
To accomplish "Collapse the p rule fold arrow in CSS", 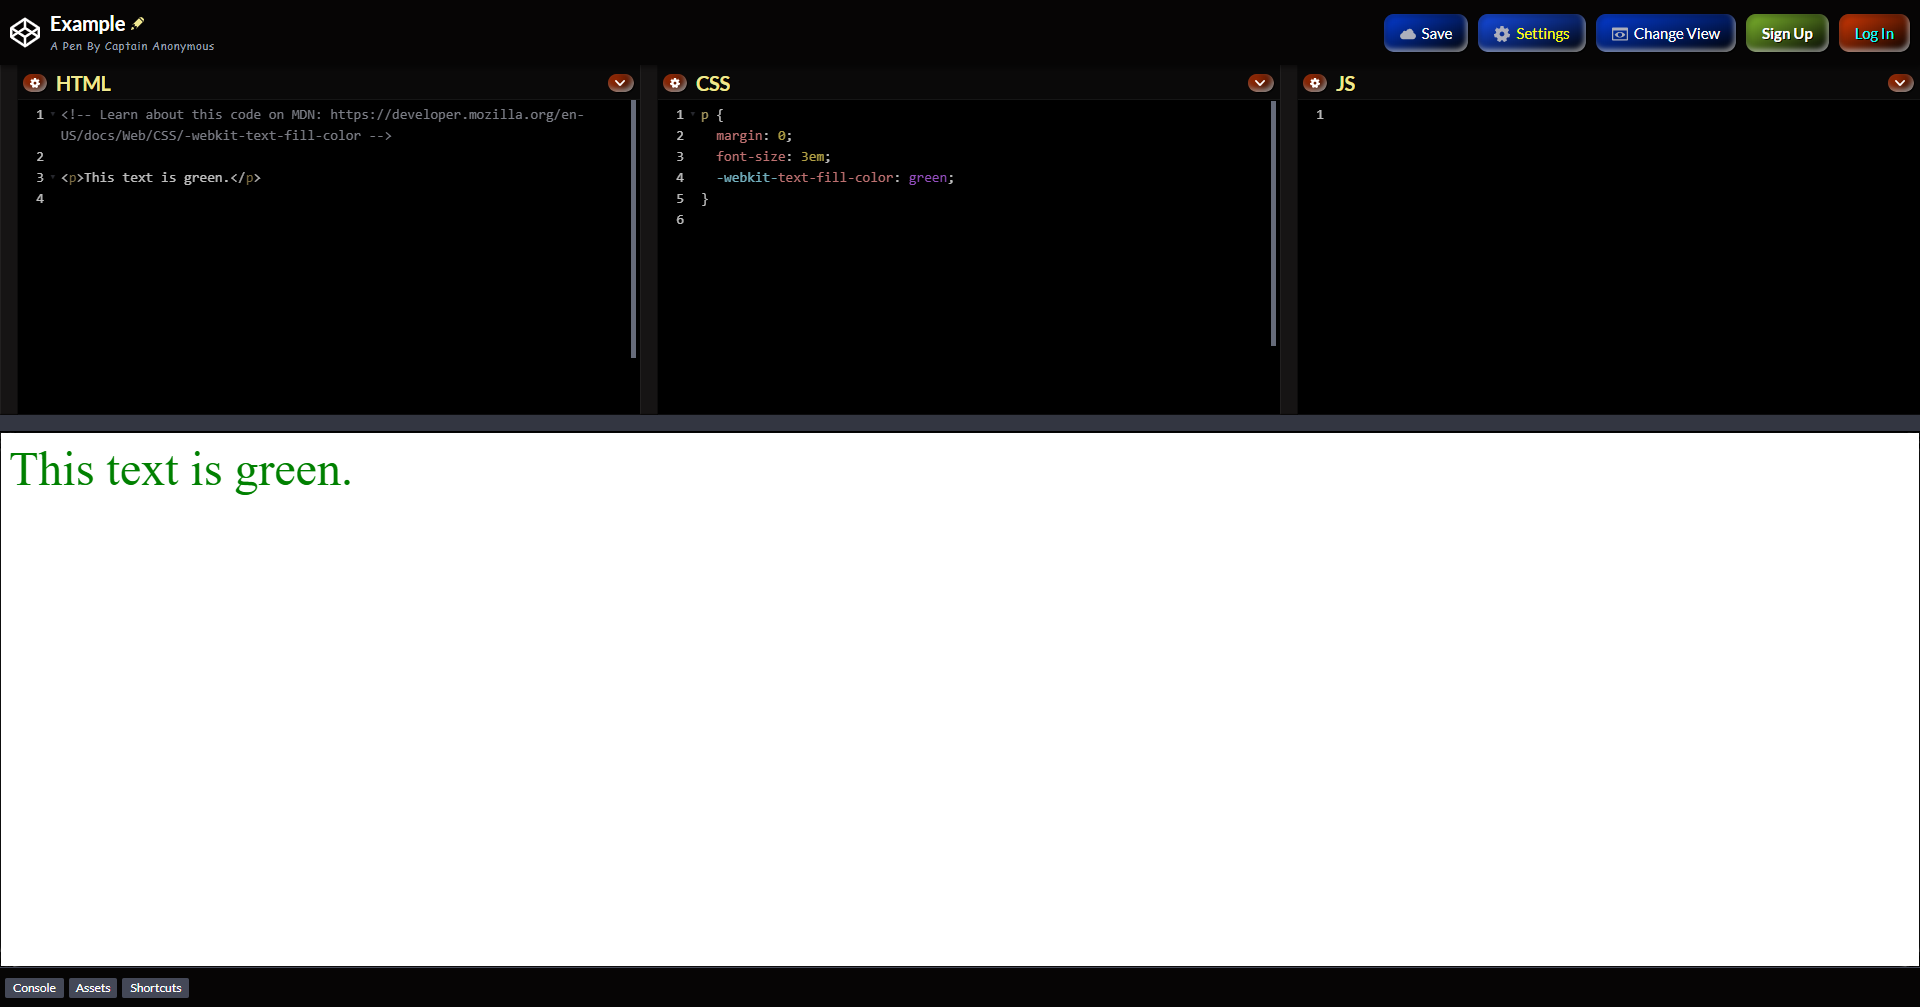I will pyautogui.click(x=694, y=114).
